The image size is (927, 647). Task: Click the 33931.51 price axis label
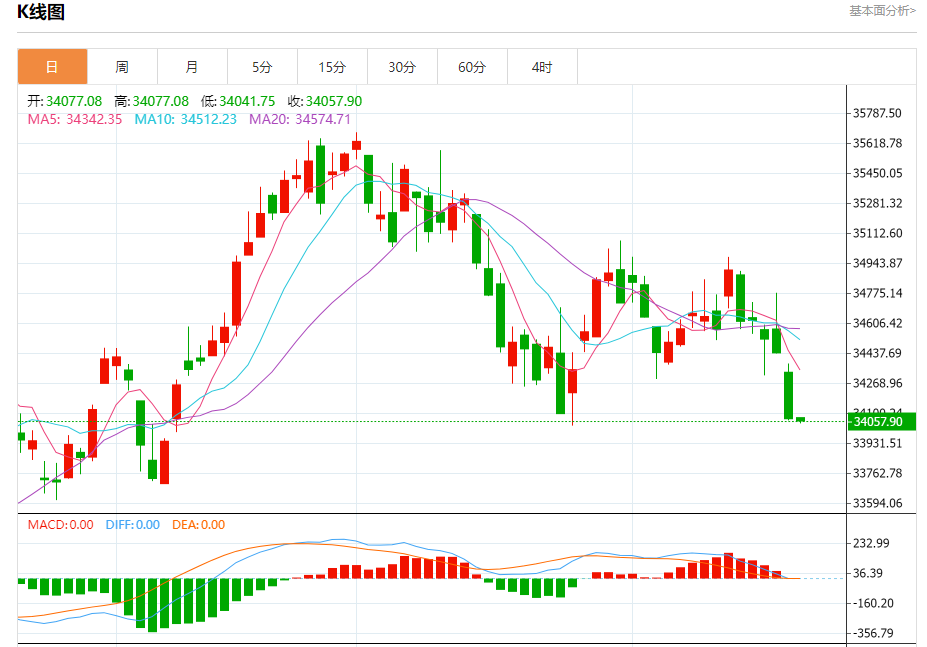877,444
